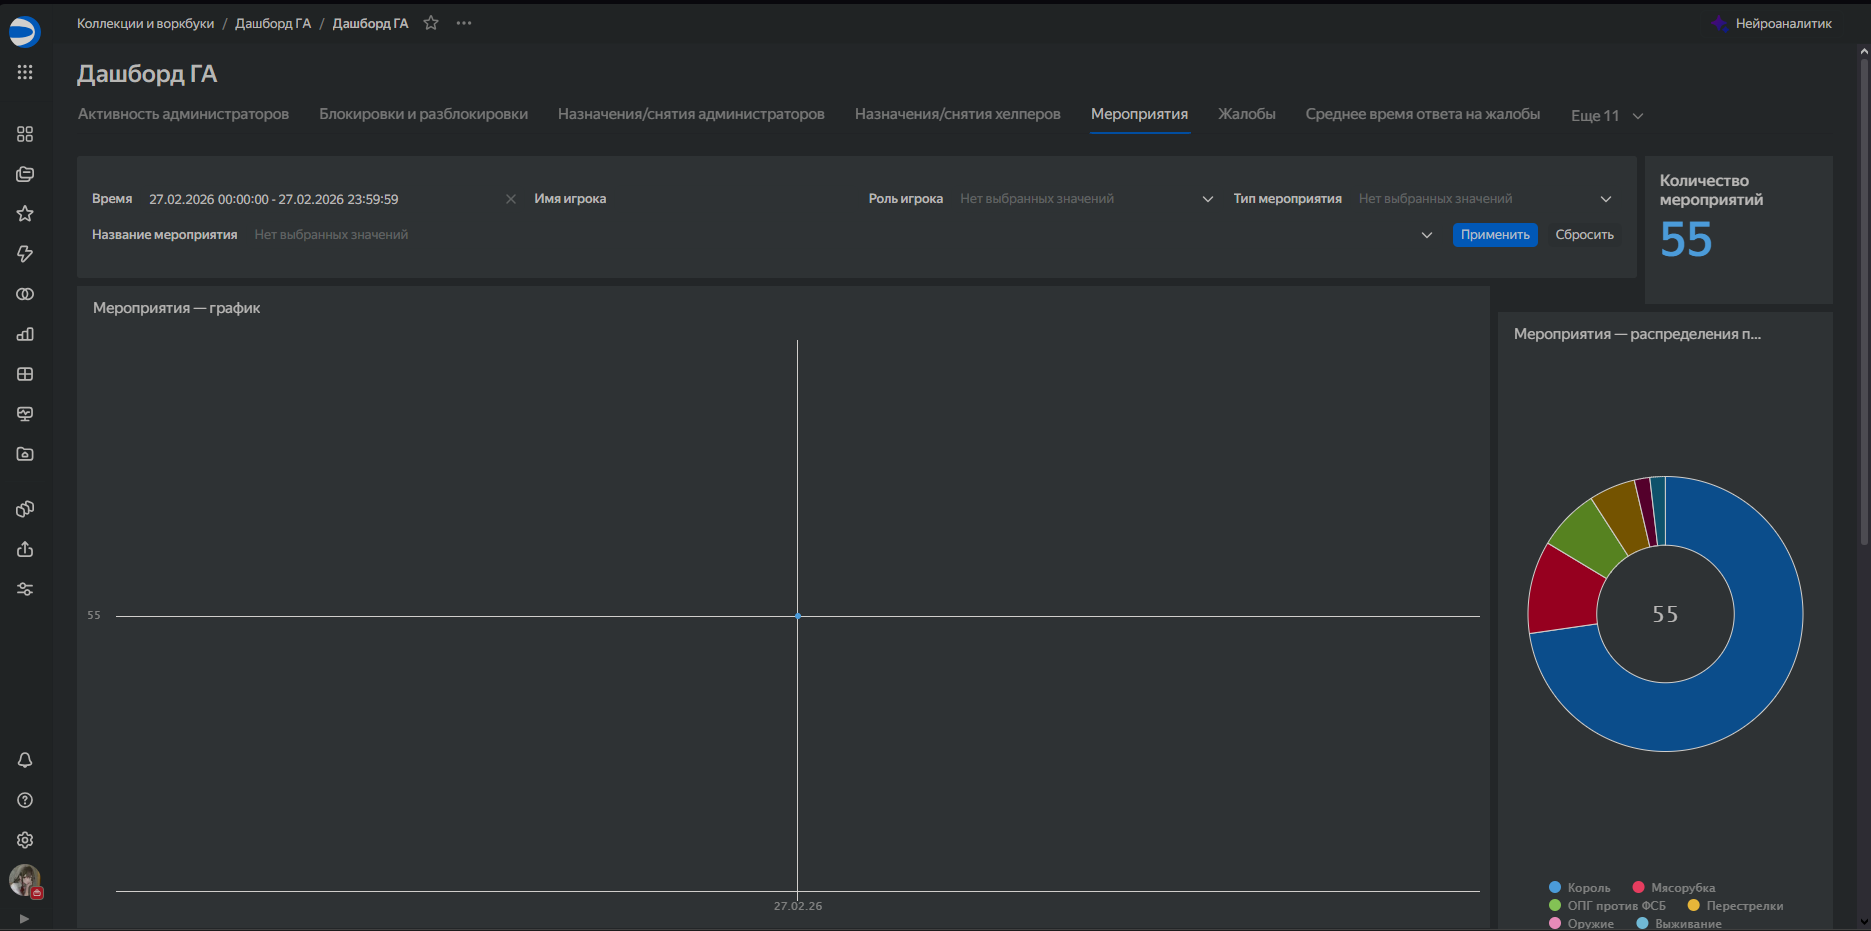Click the Нейроаналитик assistant icon
Screen dimensions: 1871x931
(1719, 24)
